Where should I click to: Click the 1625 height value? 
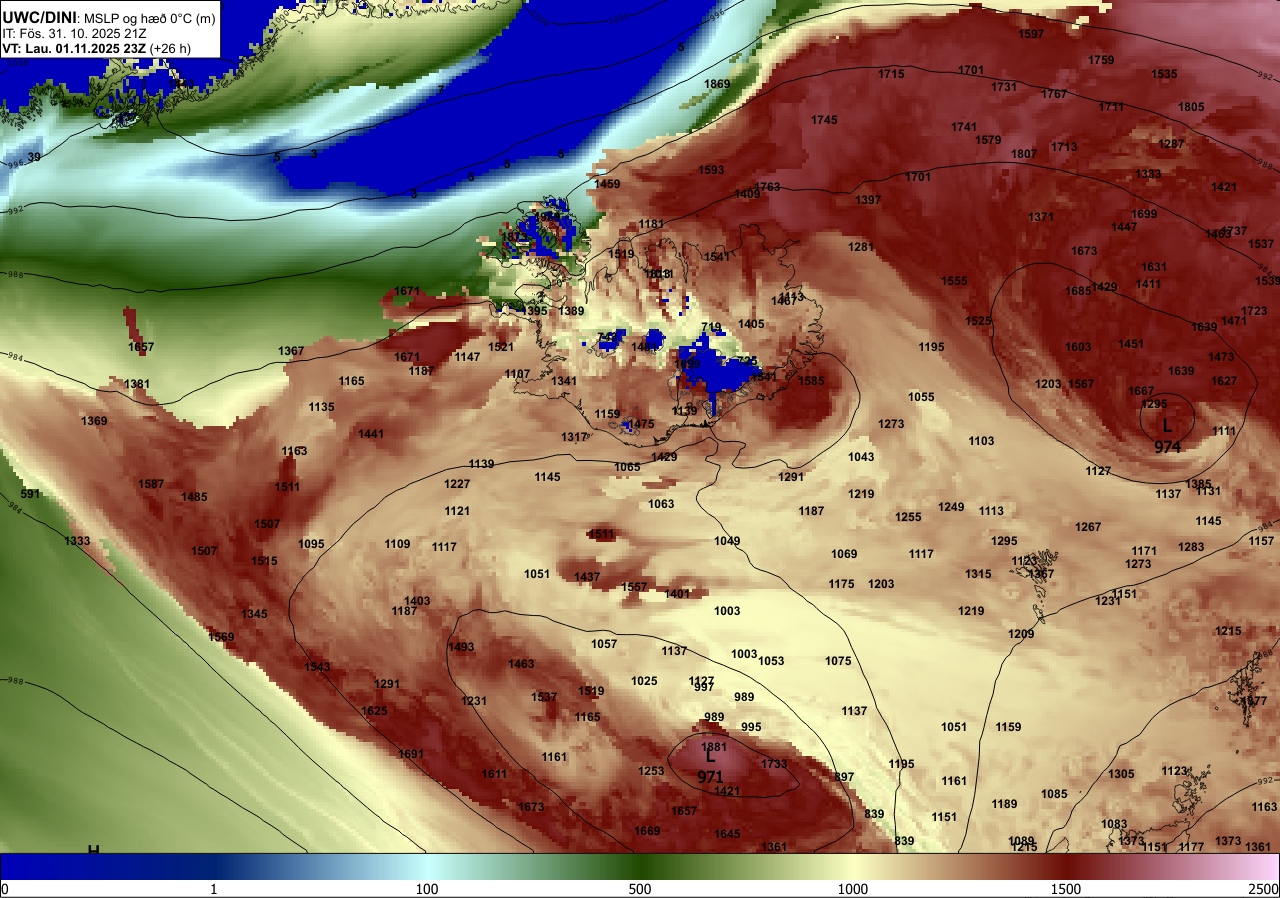(374, 711)
